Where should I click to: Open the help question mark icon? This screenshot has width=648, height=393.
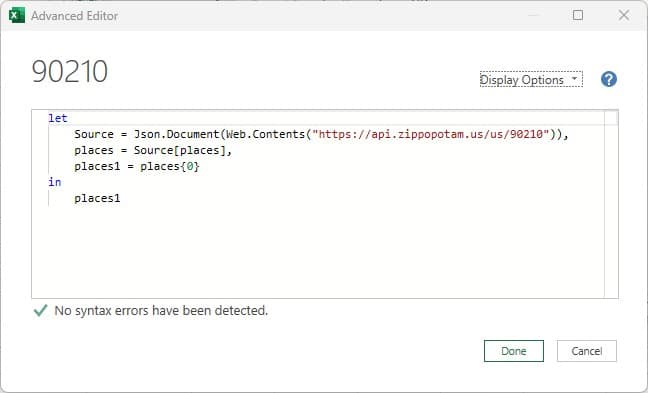pyautogui.click(x=609, y=79)
